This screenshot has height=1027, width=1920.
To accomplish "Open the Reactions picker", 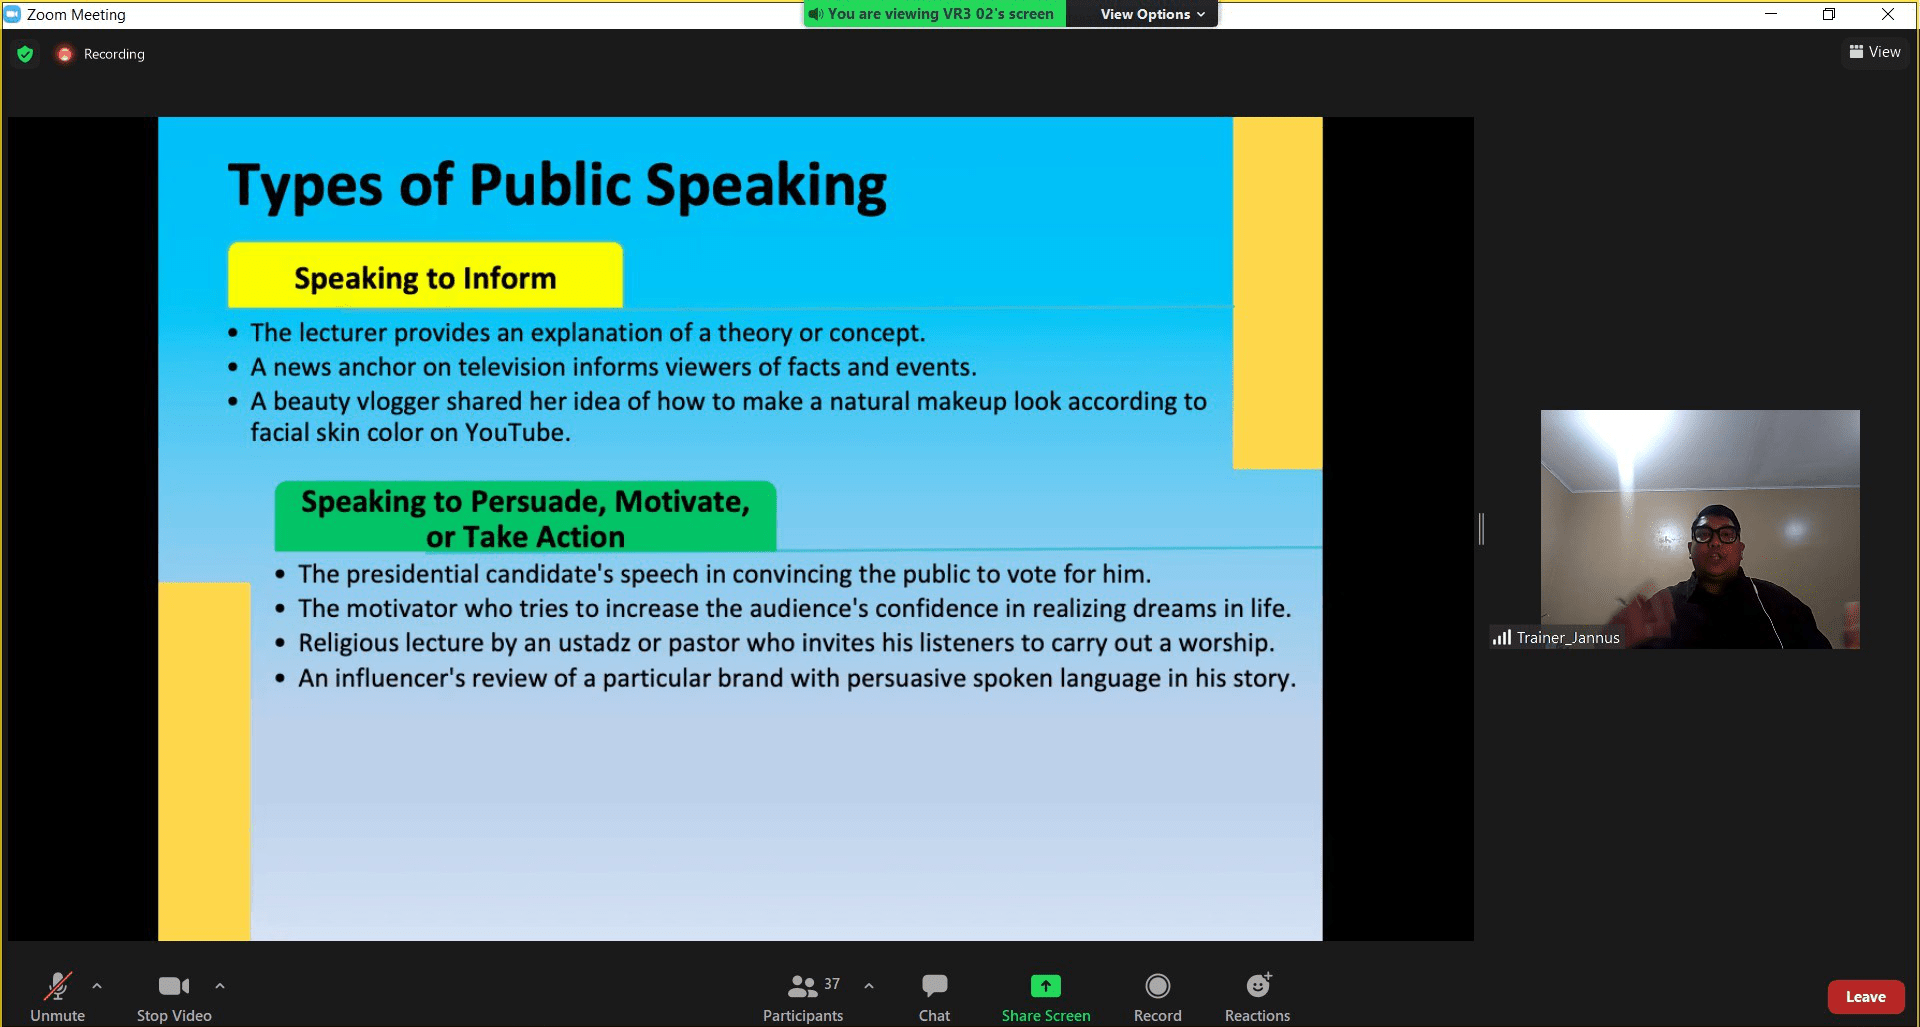I will coord(1257,985).
